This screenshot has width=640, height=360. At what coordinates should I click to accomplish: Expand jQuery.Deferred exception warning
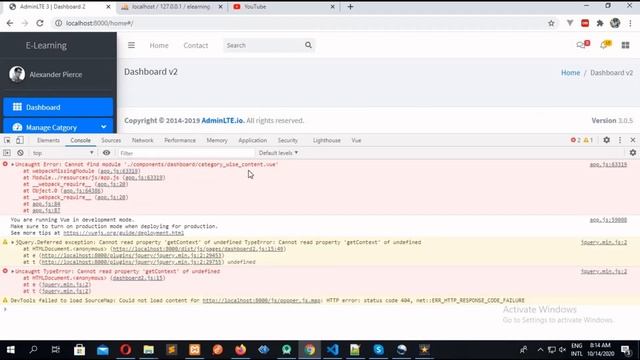pos(12,242)
